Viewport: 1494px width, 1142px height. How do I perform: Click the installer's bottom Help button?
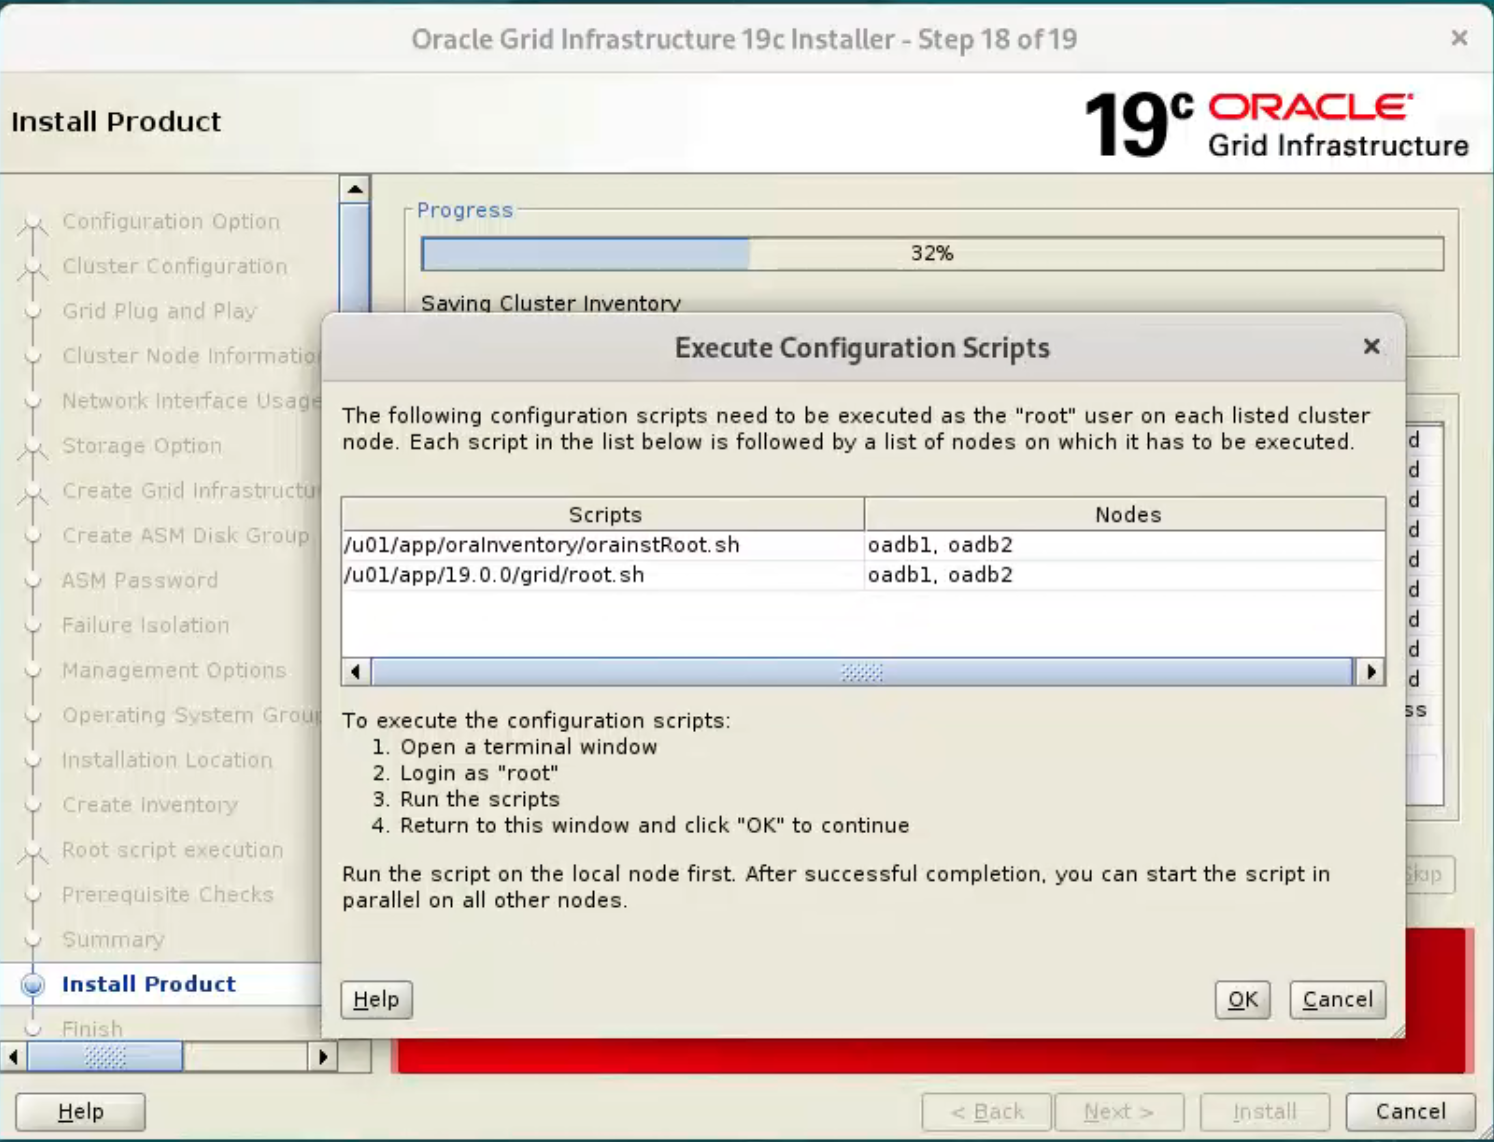coord(80,1111)
